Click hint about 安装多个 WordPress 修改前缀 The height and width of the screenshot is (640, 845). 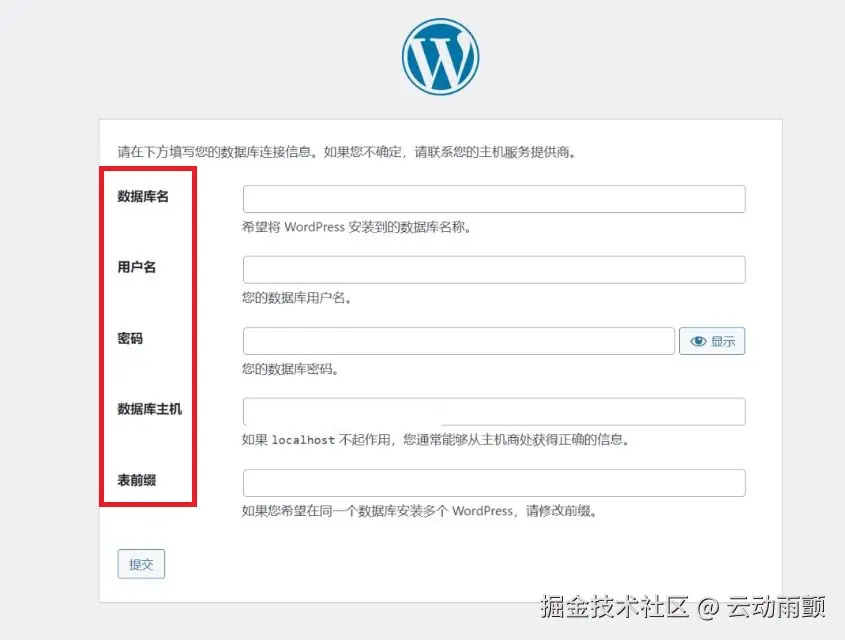420,511
